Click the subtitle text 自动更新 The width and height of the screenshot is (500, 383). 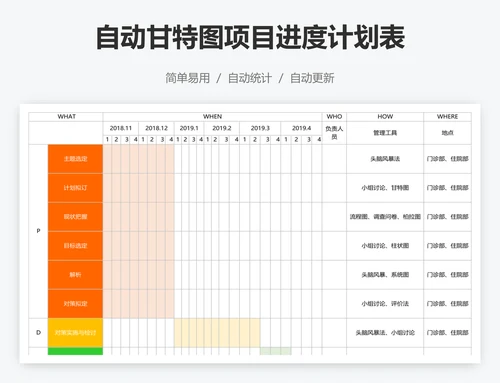point(312,78)
